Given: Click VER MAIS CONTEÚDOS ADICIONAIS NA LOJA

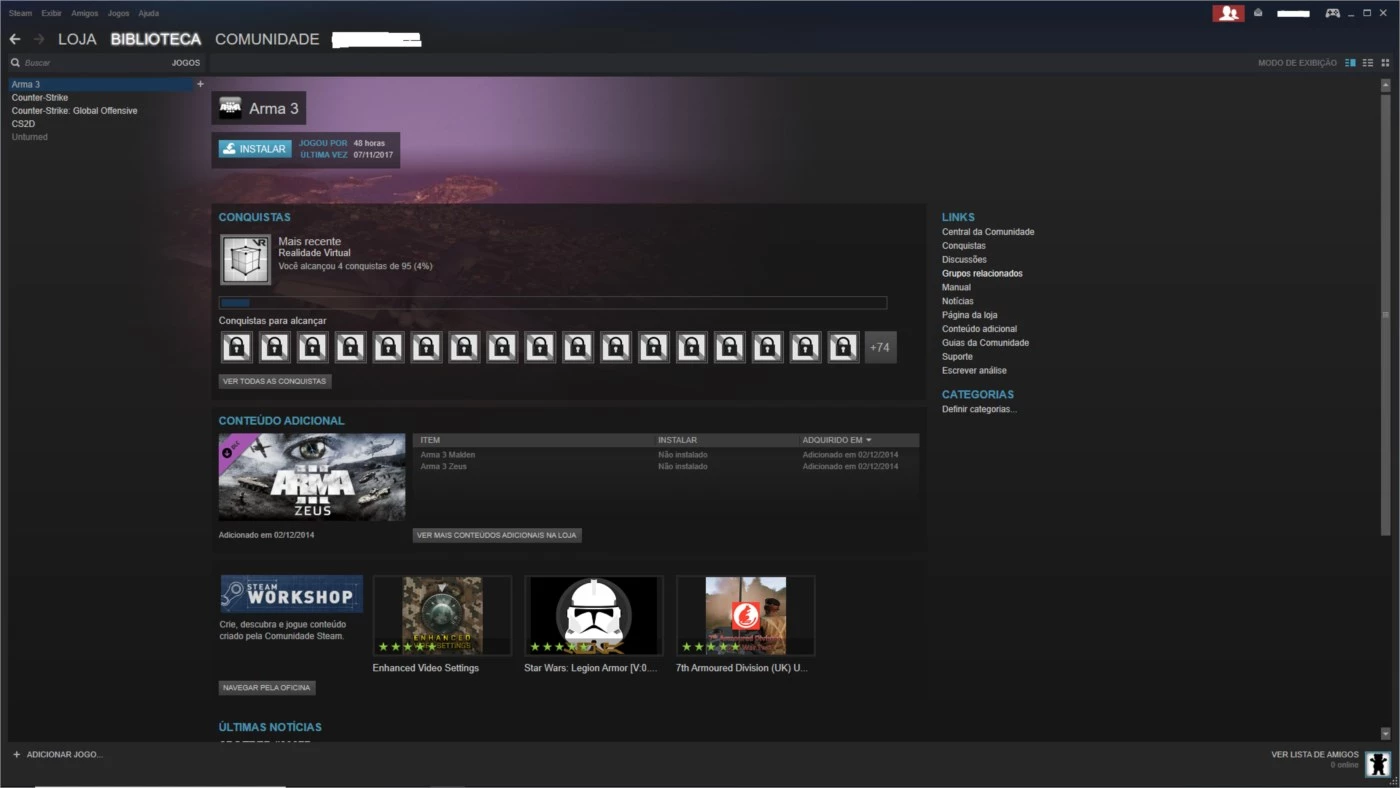Looking at the screenshot, I should [497, 535].
